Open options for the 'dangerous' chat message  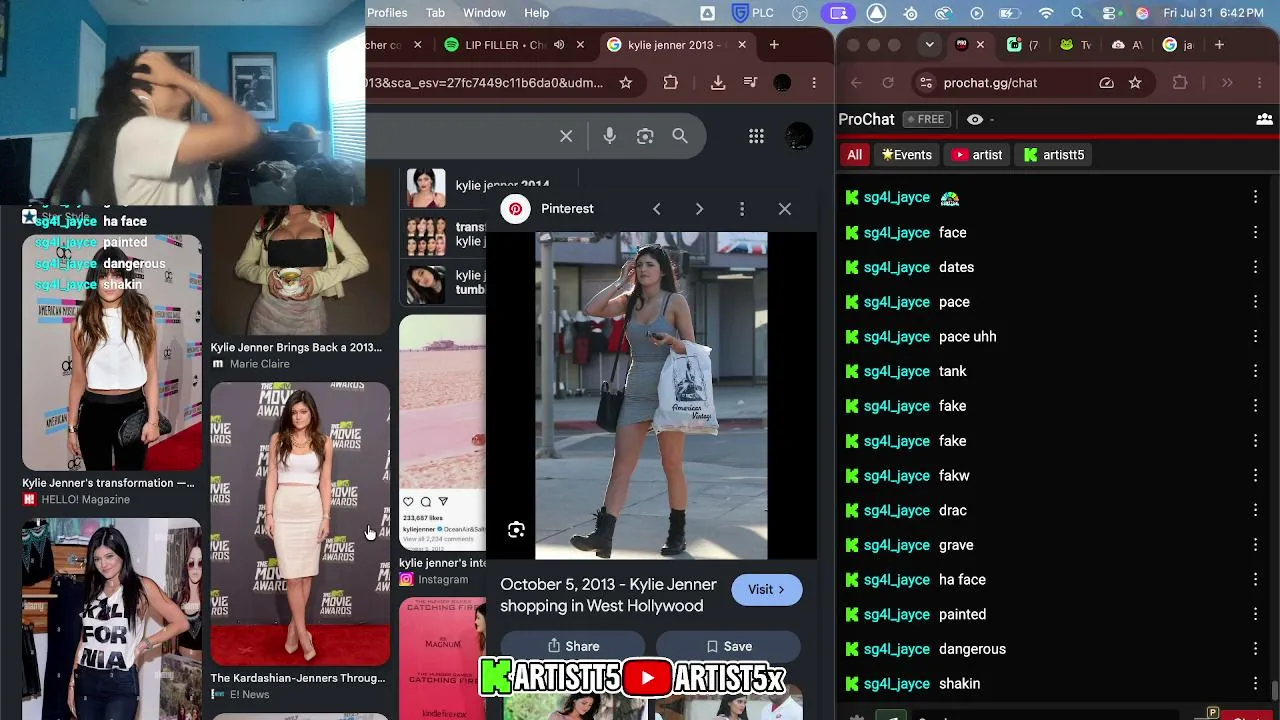[x=1255, y=649]
